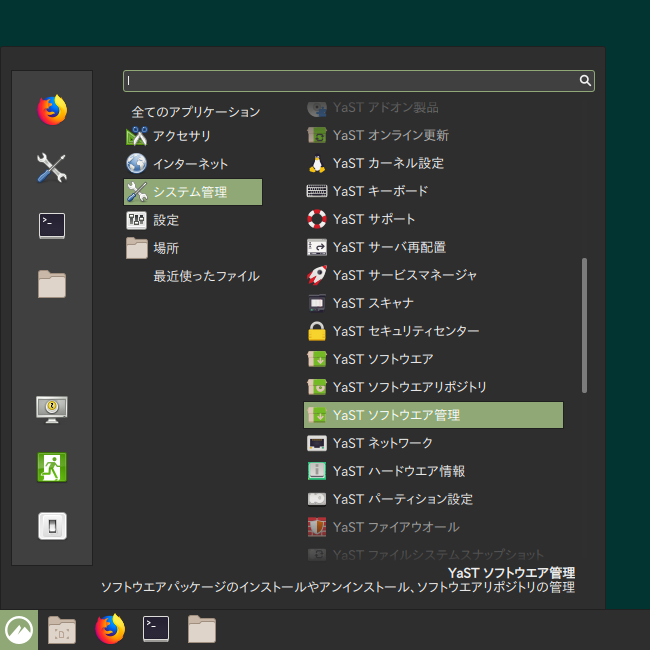Screen dimensions: 650x650
Task: Open YaST ハードウエア情報
Action: click(434, 471)
